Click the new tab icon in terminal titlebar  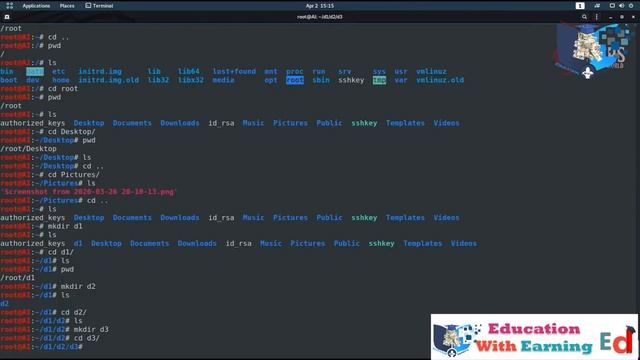7,17
